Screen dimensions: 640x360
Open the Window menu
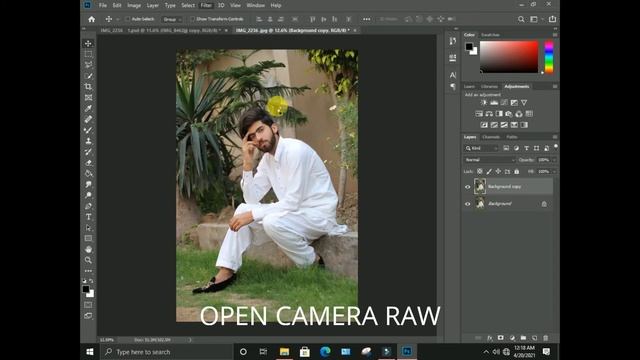click(256, 5)
